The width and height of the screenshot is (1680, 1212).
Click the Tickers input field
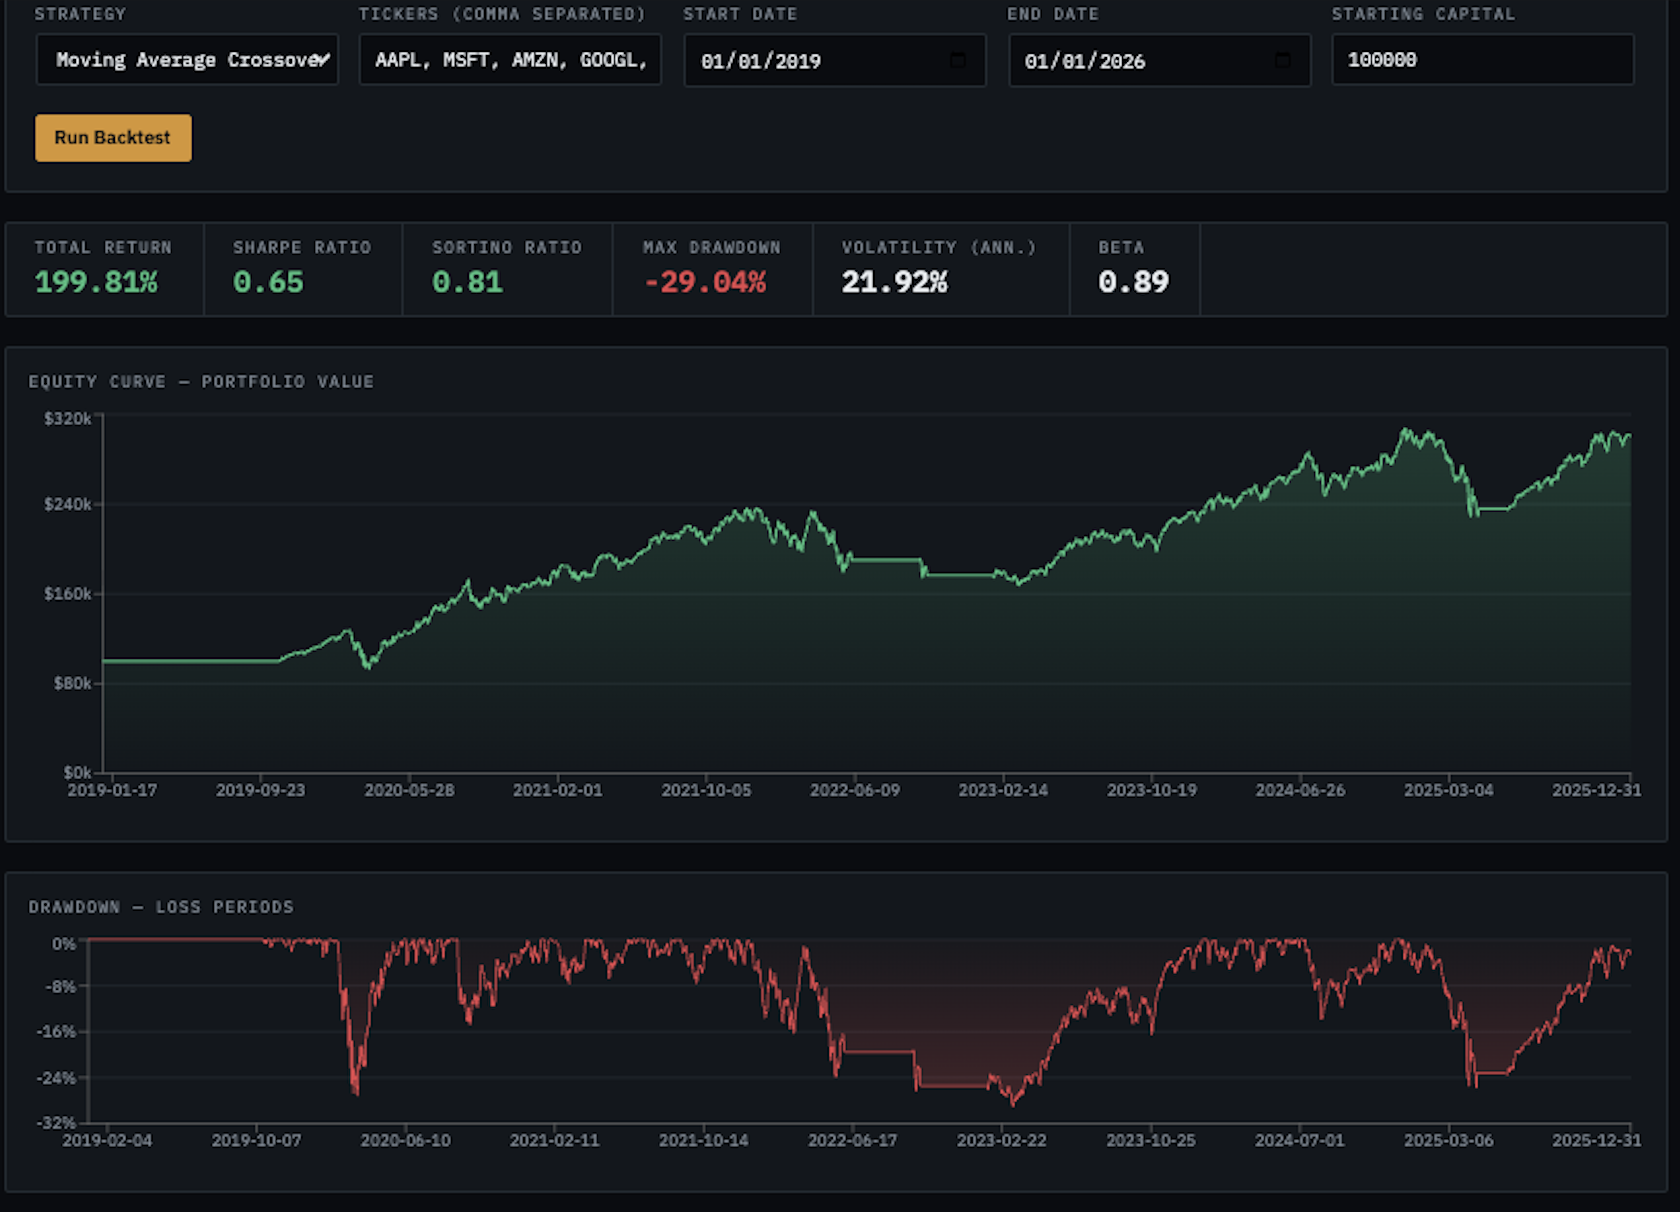(510, 60)
